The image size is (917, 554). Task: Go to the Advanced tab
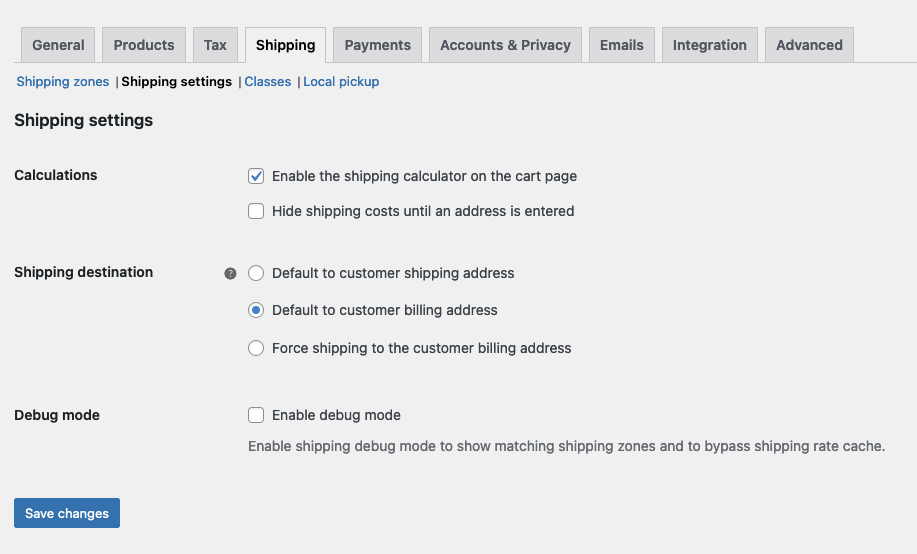click(x=809, y=45)
